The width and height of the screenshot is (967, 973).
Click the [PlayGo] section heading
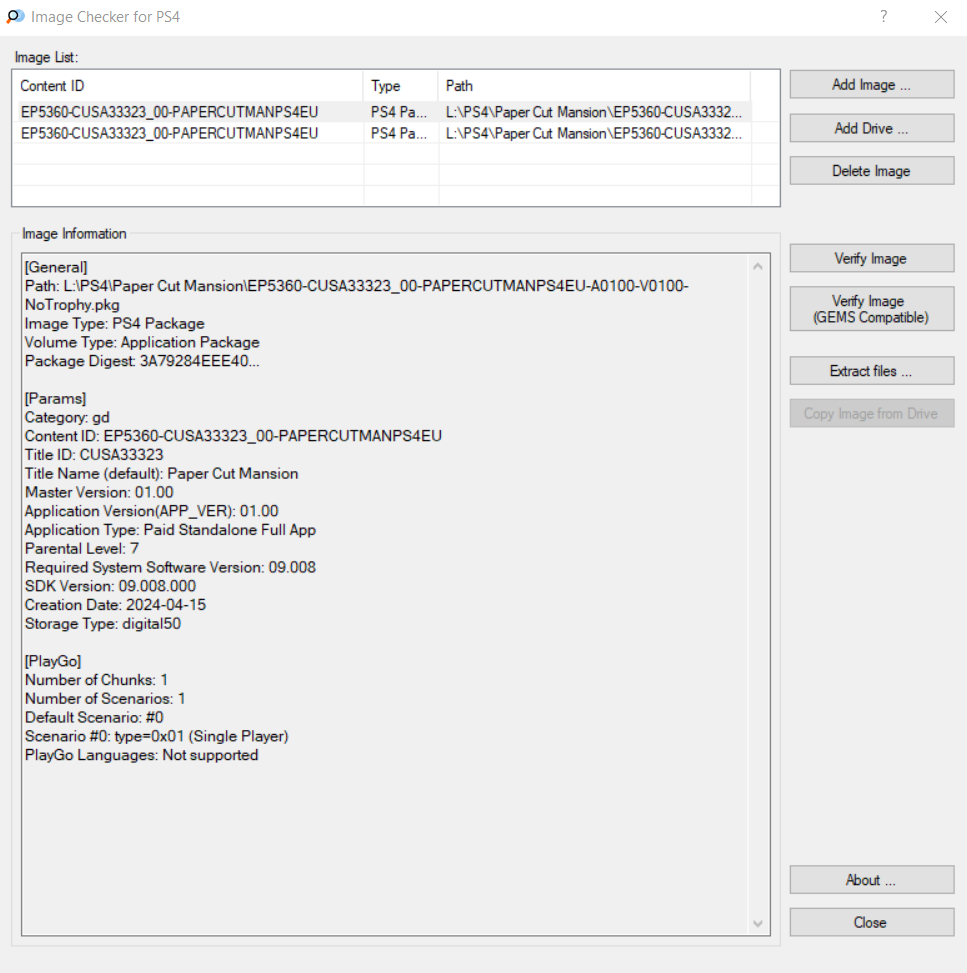point(53,661)
